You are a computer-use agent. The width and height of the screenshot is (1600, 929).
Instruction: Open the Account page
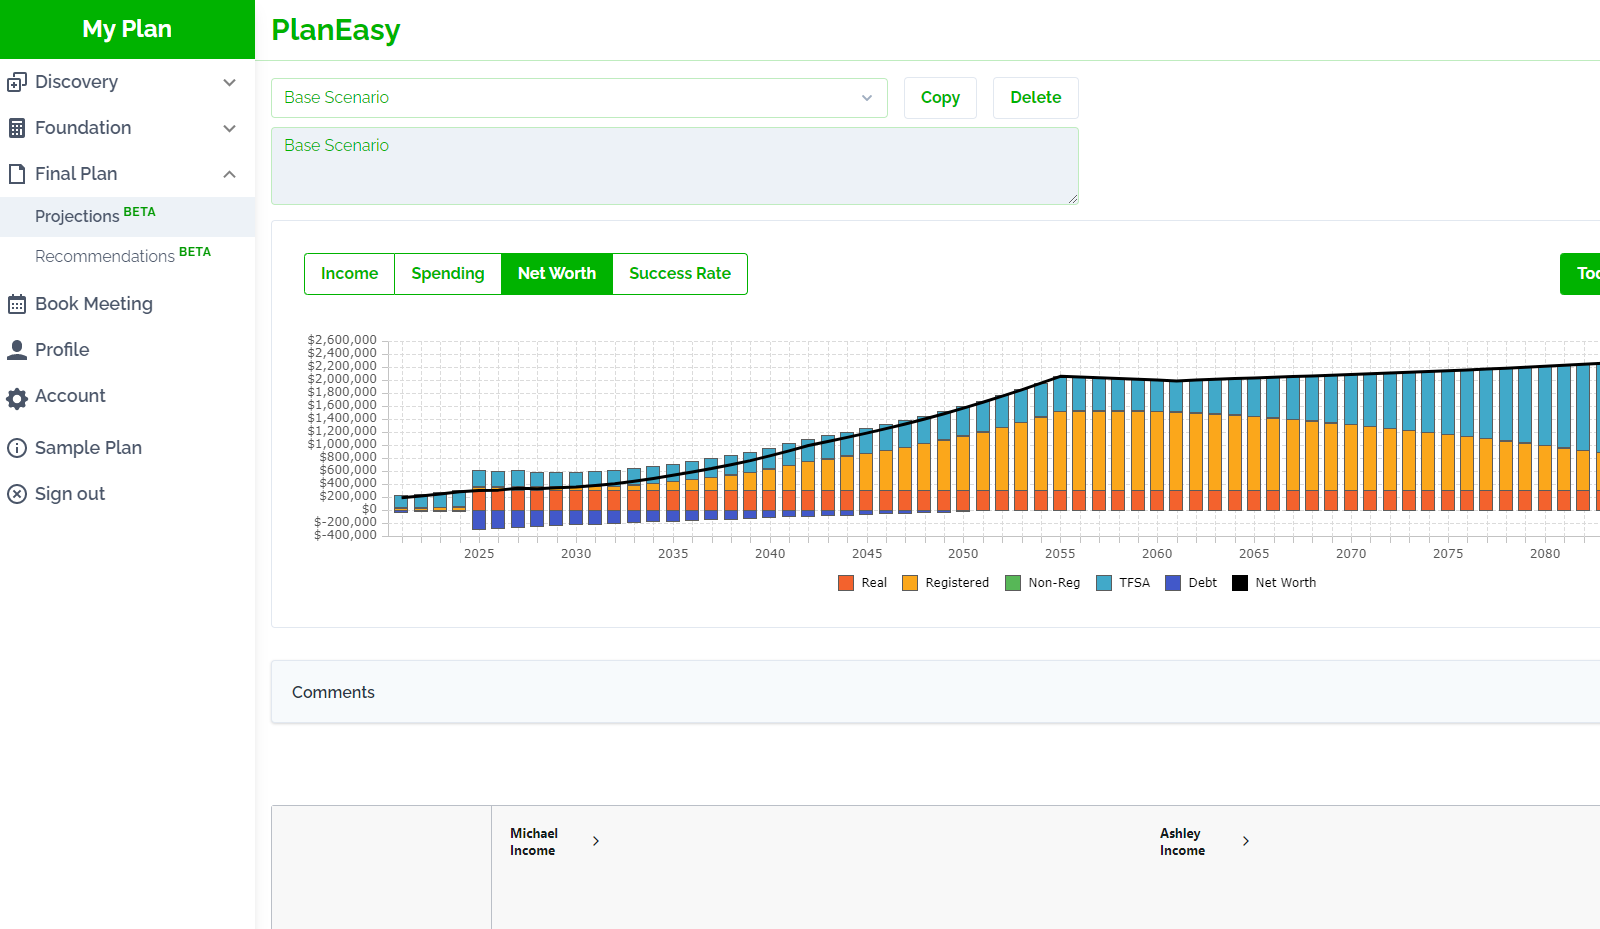(x=70, y=396)
